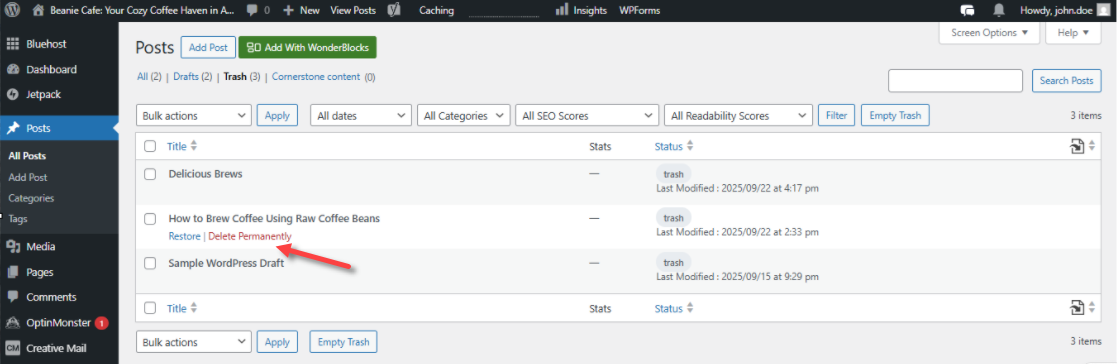This screenshot has height=364, width=1117.
Task: Click the Bluehost grid icon in sidebar
Action: click(12, 44)
